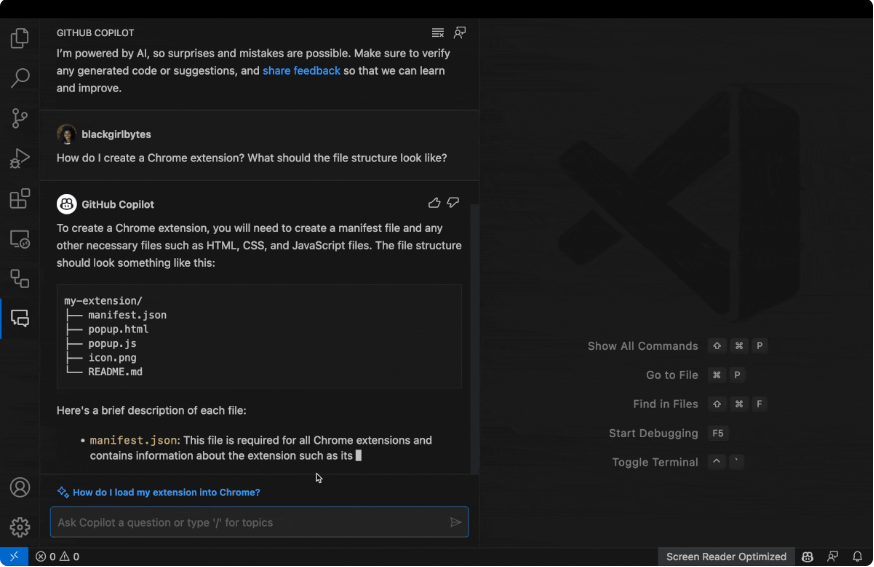874x567 pixels.
Task: Click Find in Files shortcut hint
Action: pos(700,404)
